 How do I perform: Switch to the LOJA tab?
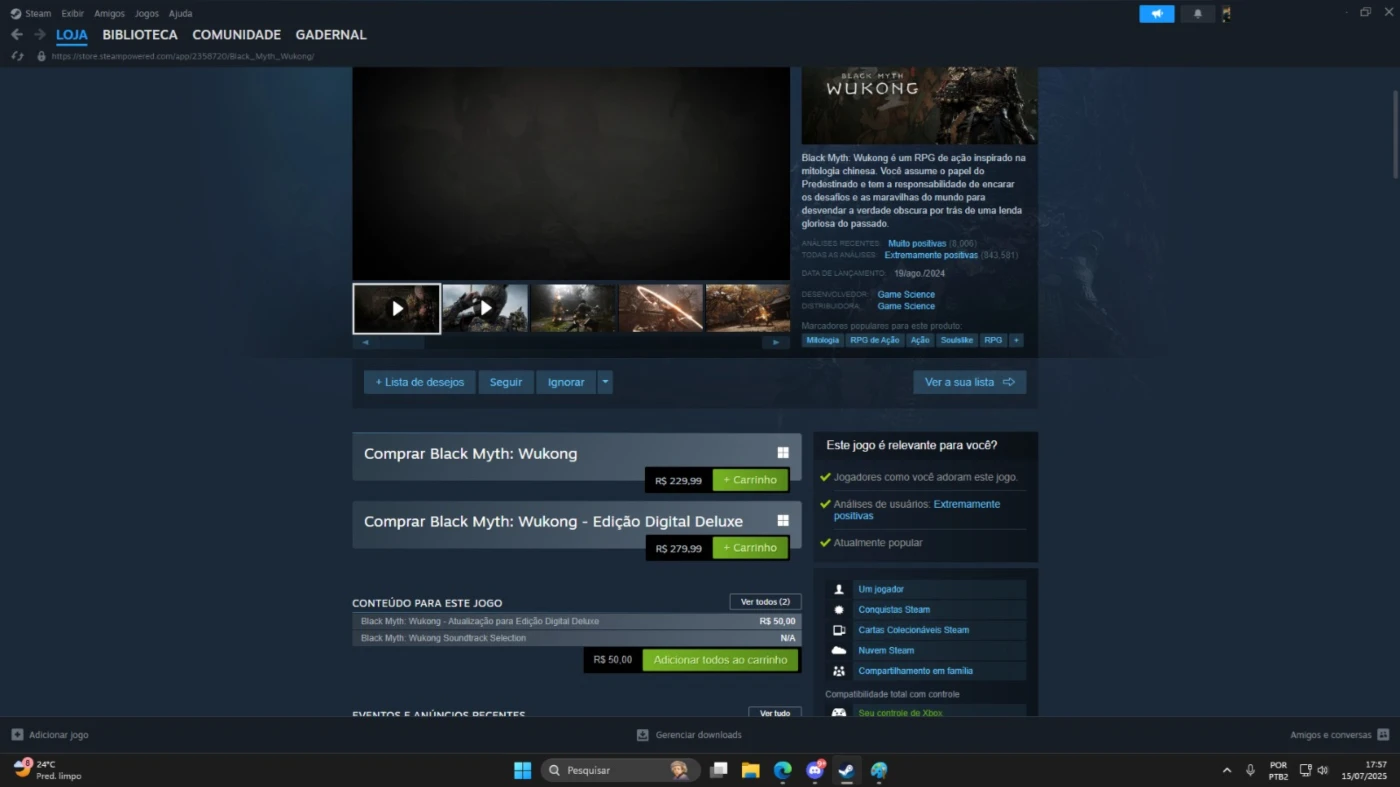pos(72,35)
